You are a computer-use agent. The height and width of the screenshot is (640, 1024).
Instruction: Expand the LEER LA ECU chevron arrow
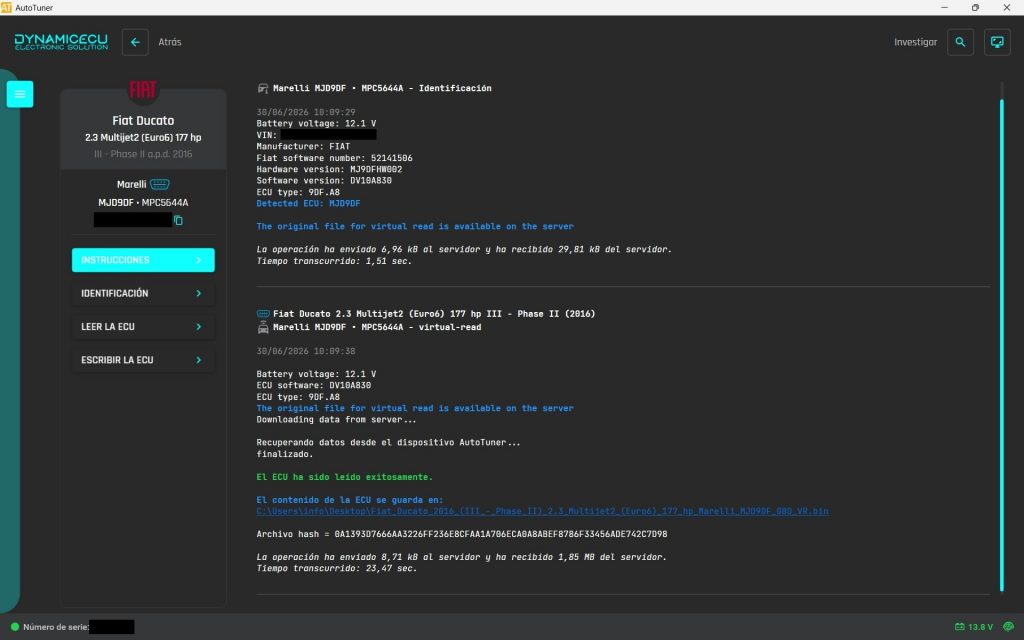click(x=199, y=327)
